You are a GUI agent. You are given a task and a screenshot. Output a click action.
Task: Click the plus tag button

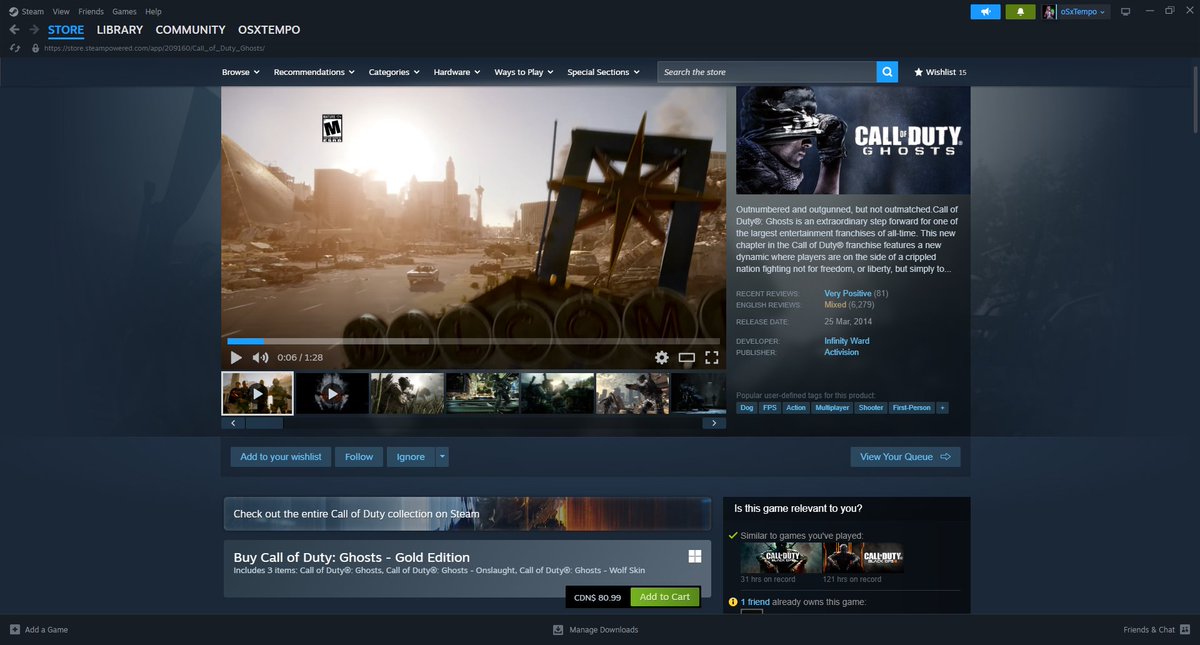[942, 408]
